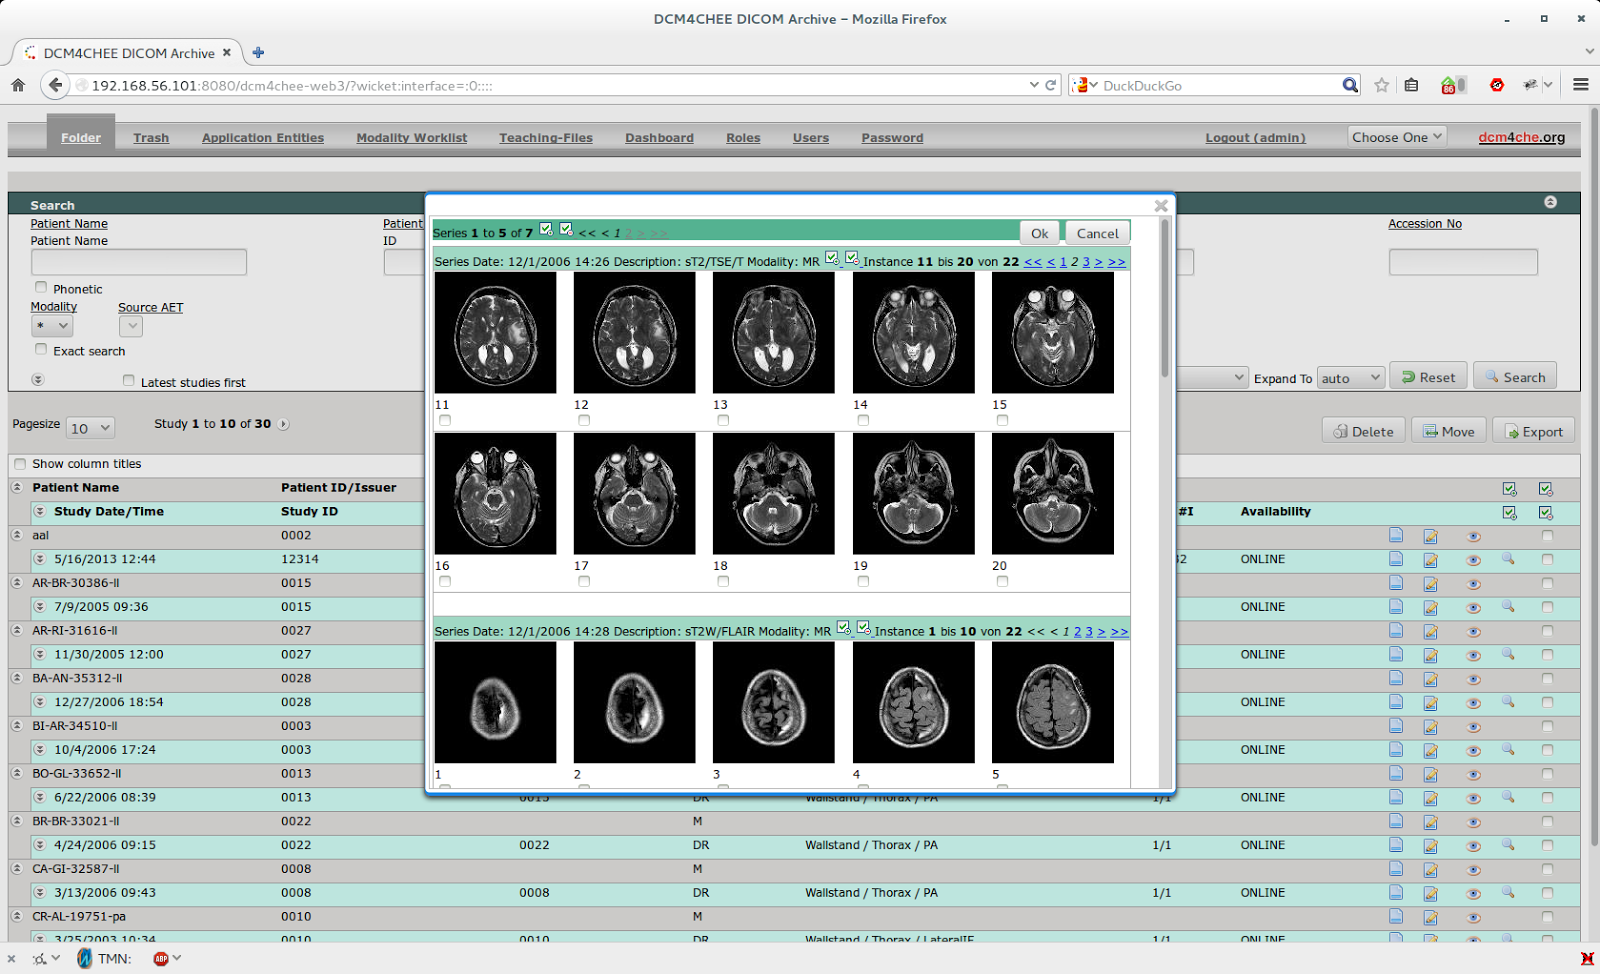Open the Users tab
This screenshot has height=974, width=1600.
[811, 138]
